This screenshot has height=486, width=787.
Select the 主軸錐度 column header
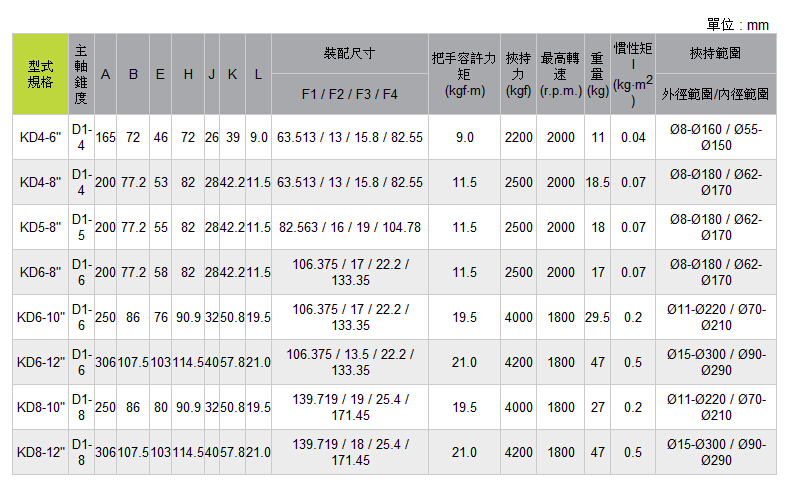81,73
